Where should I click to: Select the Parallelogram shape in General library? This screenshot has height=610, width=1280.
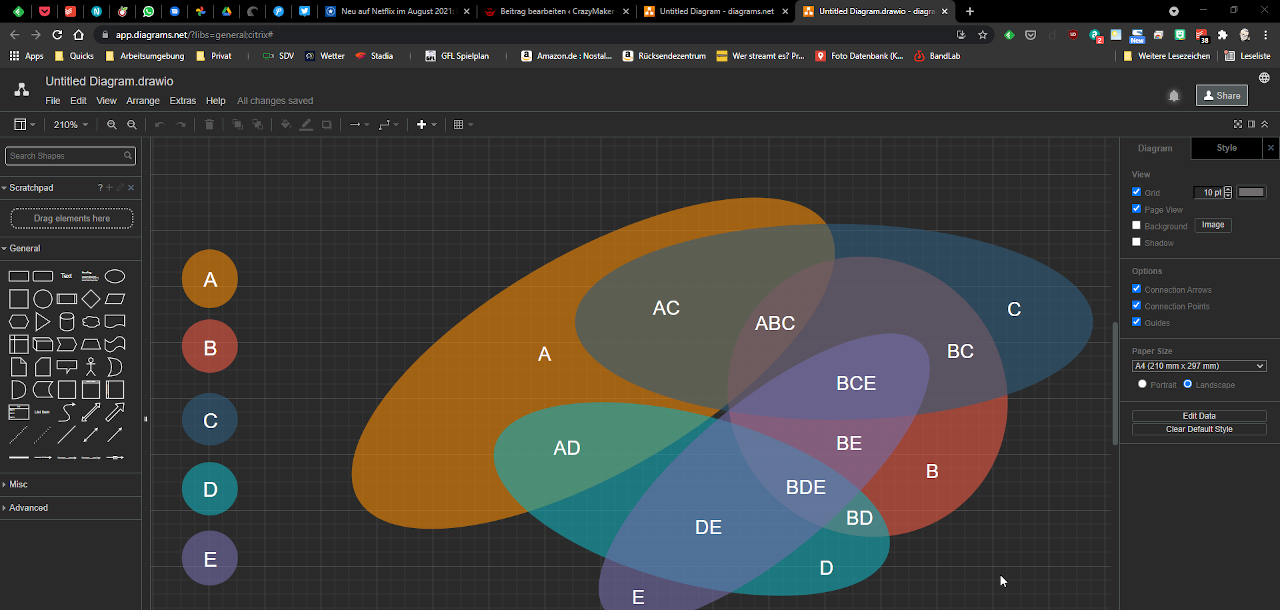tap(115, 299)
